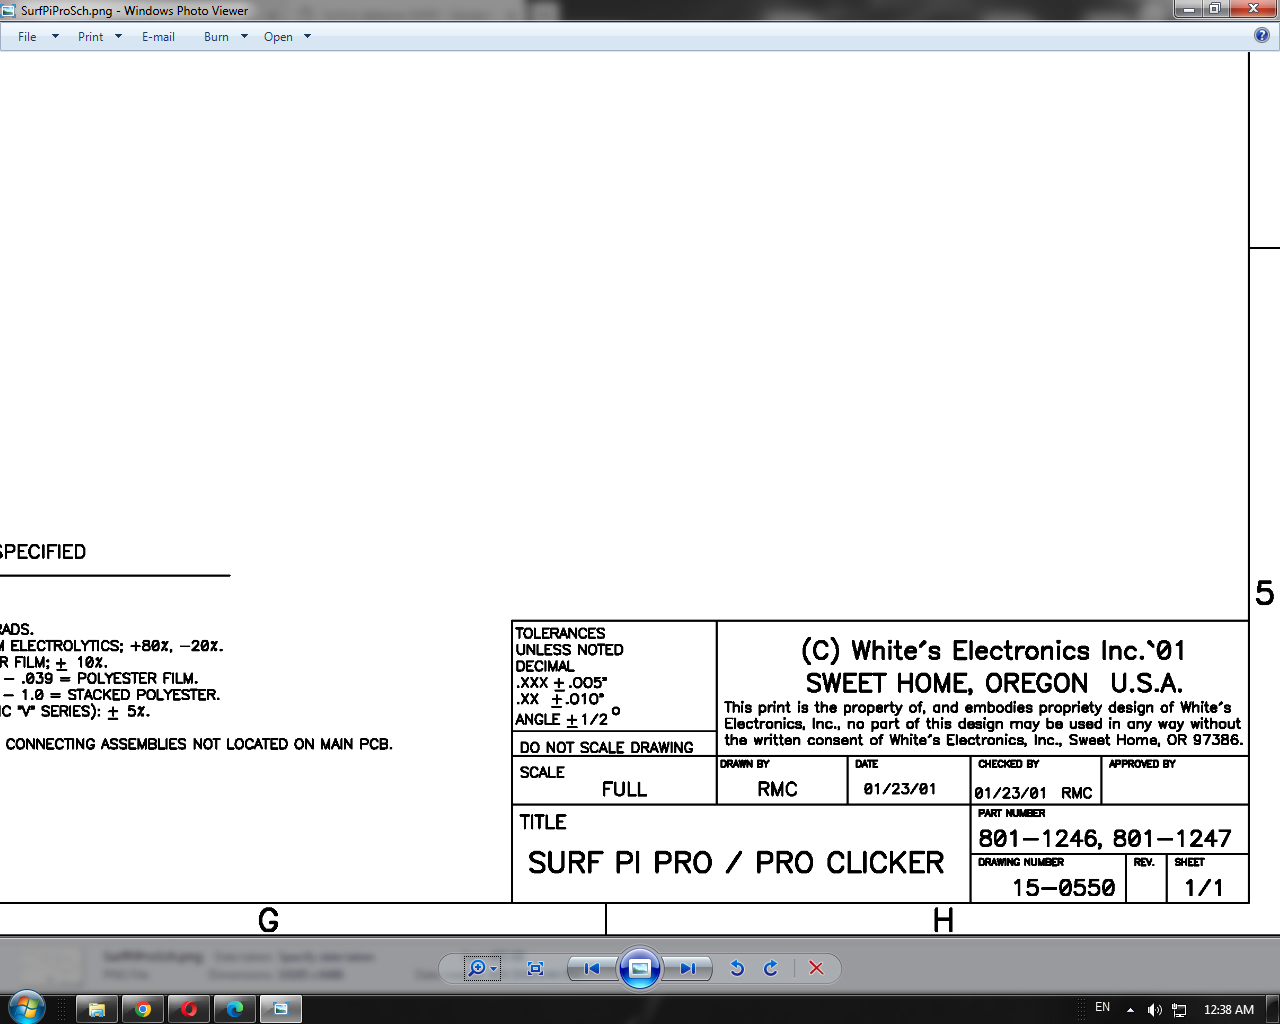Maximize the Photo Viewer window
Viewport: 1280px width, 1024px height.
1214,9
